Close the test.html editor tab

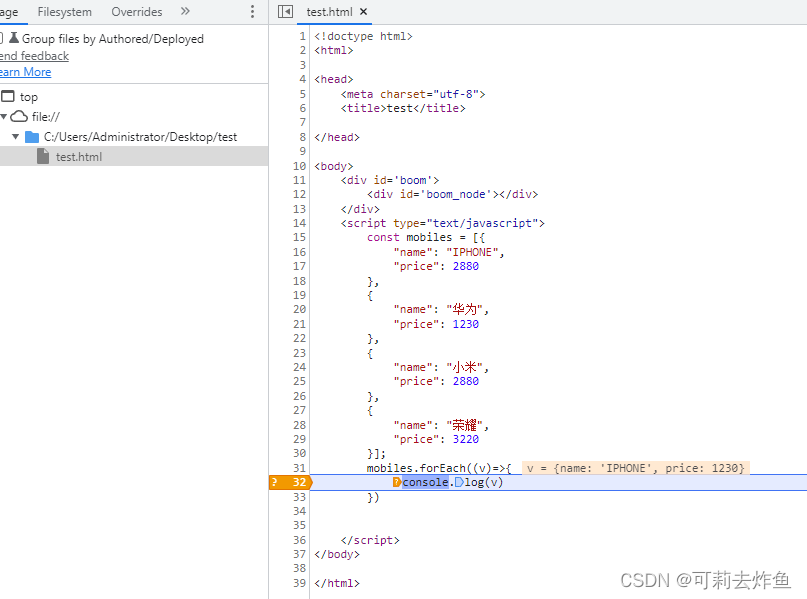pyautogui.click(x=363, y=11)
